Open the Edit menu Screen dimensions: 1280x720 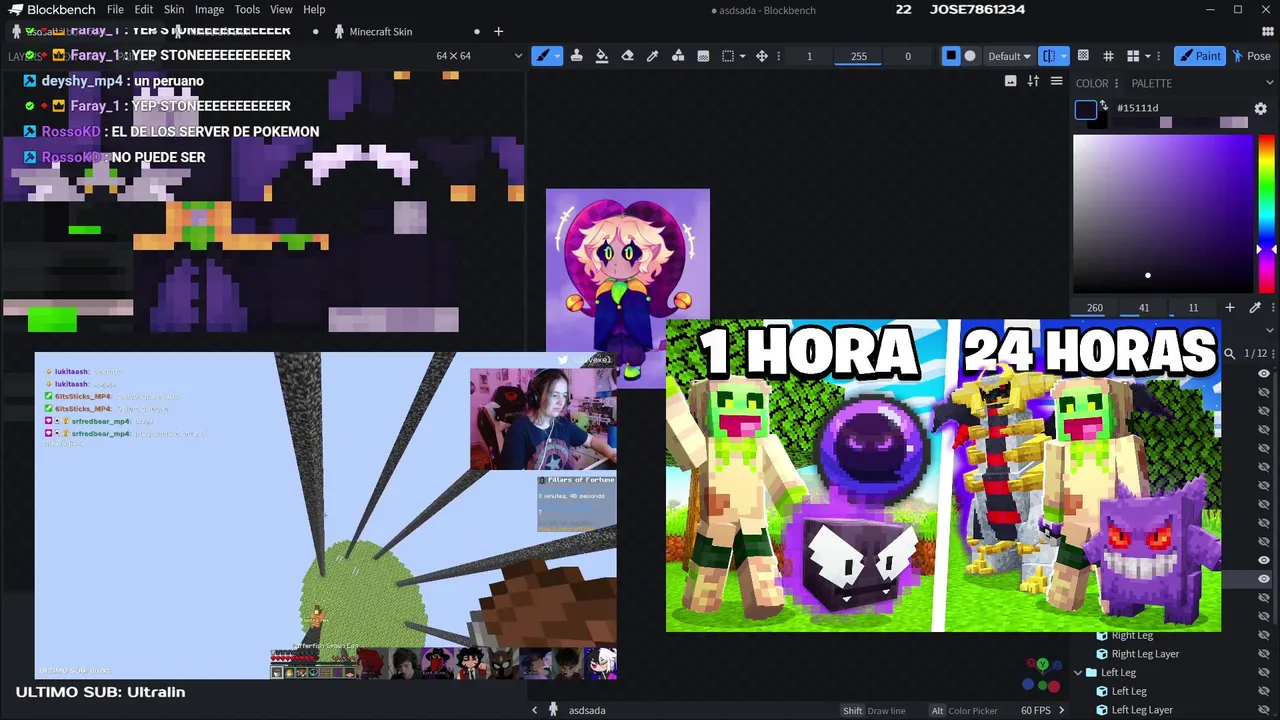click(144, 10)
